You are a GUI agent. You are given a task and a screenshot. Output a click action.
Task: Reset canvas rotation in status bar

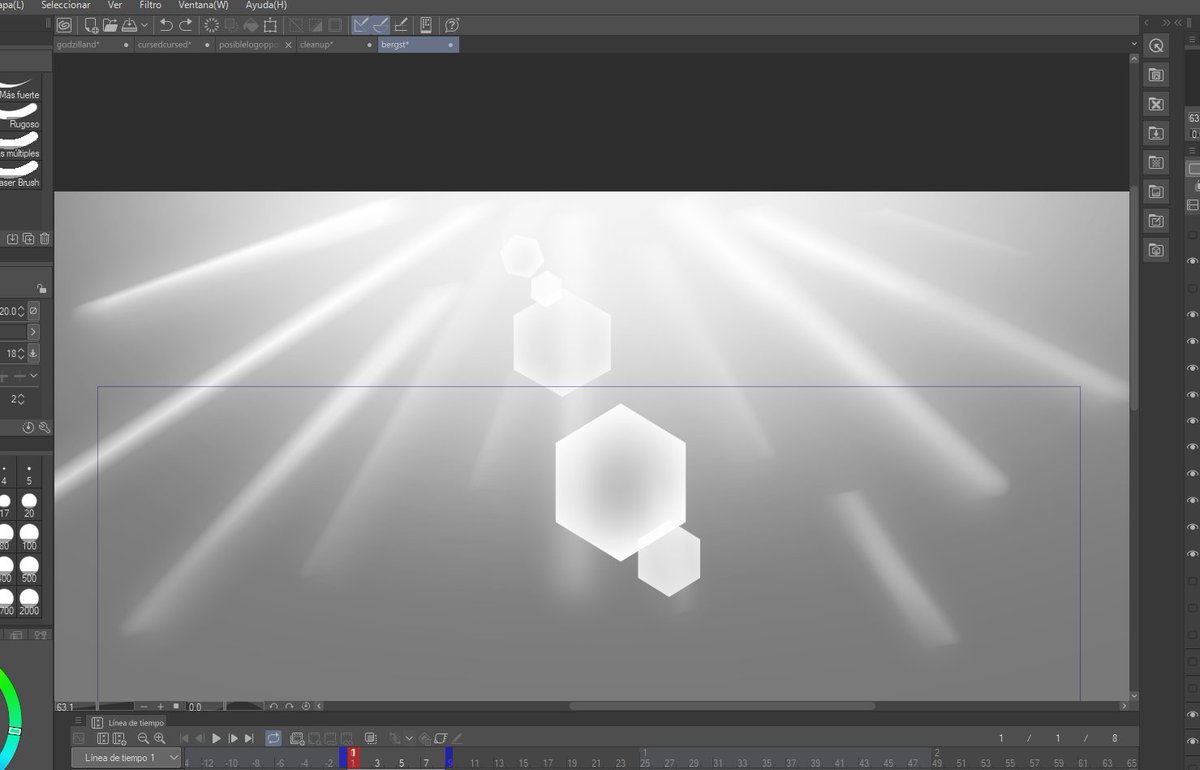click(x=306, y=707)
